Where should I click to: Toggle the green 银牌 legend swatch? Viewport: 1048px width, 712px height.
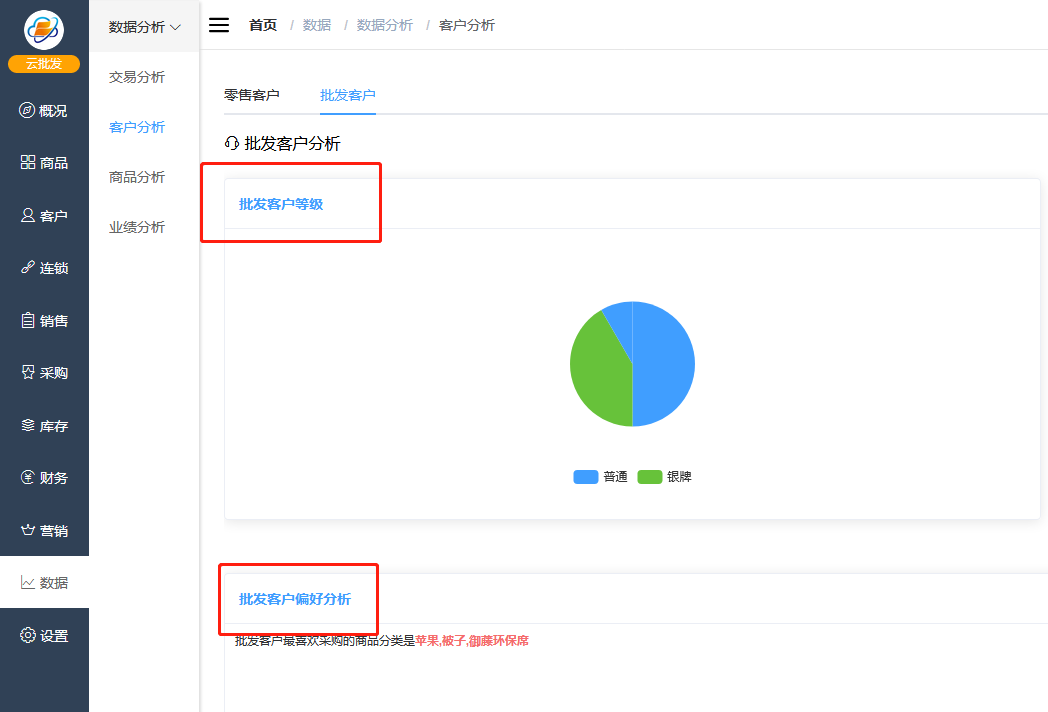tap(650, 477)
